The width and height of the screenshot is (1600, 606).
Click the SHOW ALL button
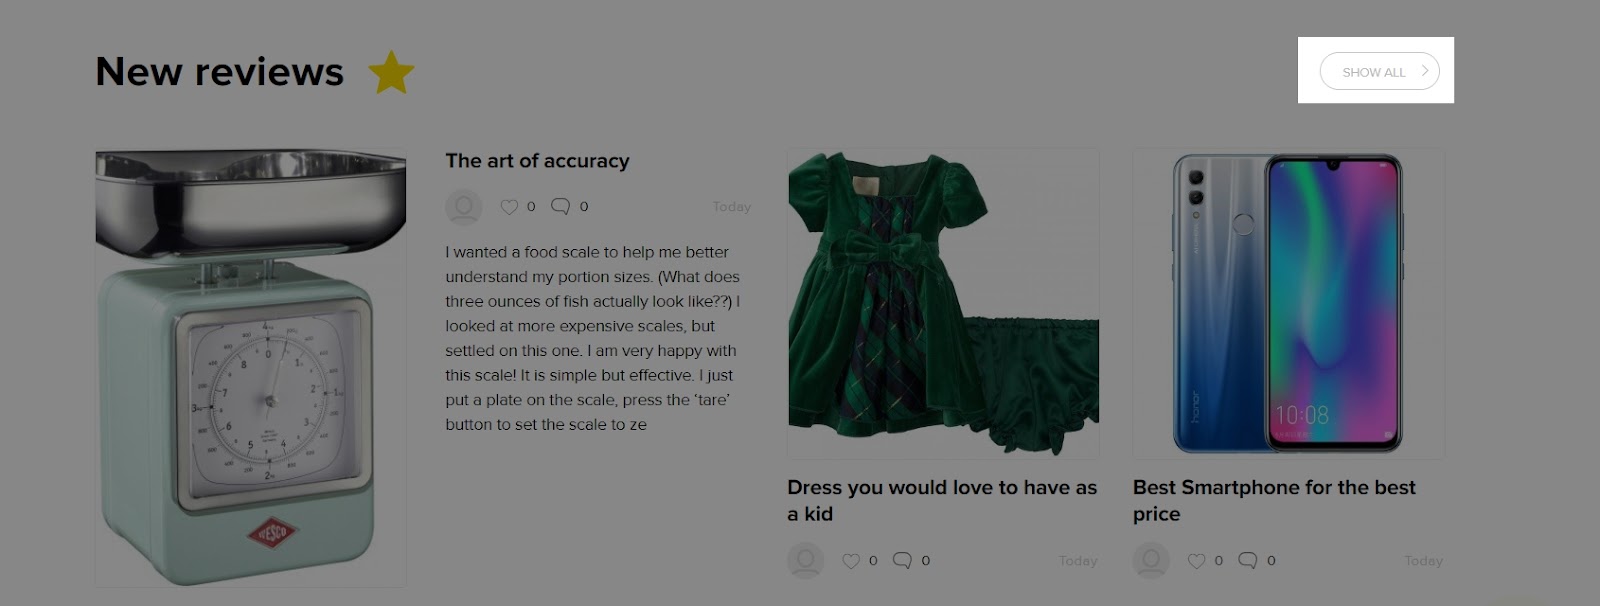pos(1379,71)
